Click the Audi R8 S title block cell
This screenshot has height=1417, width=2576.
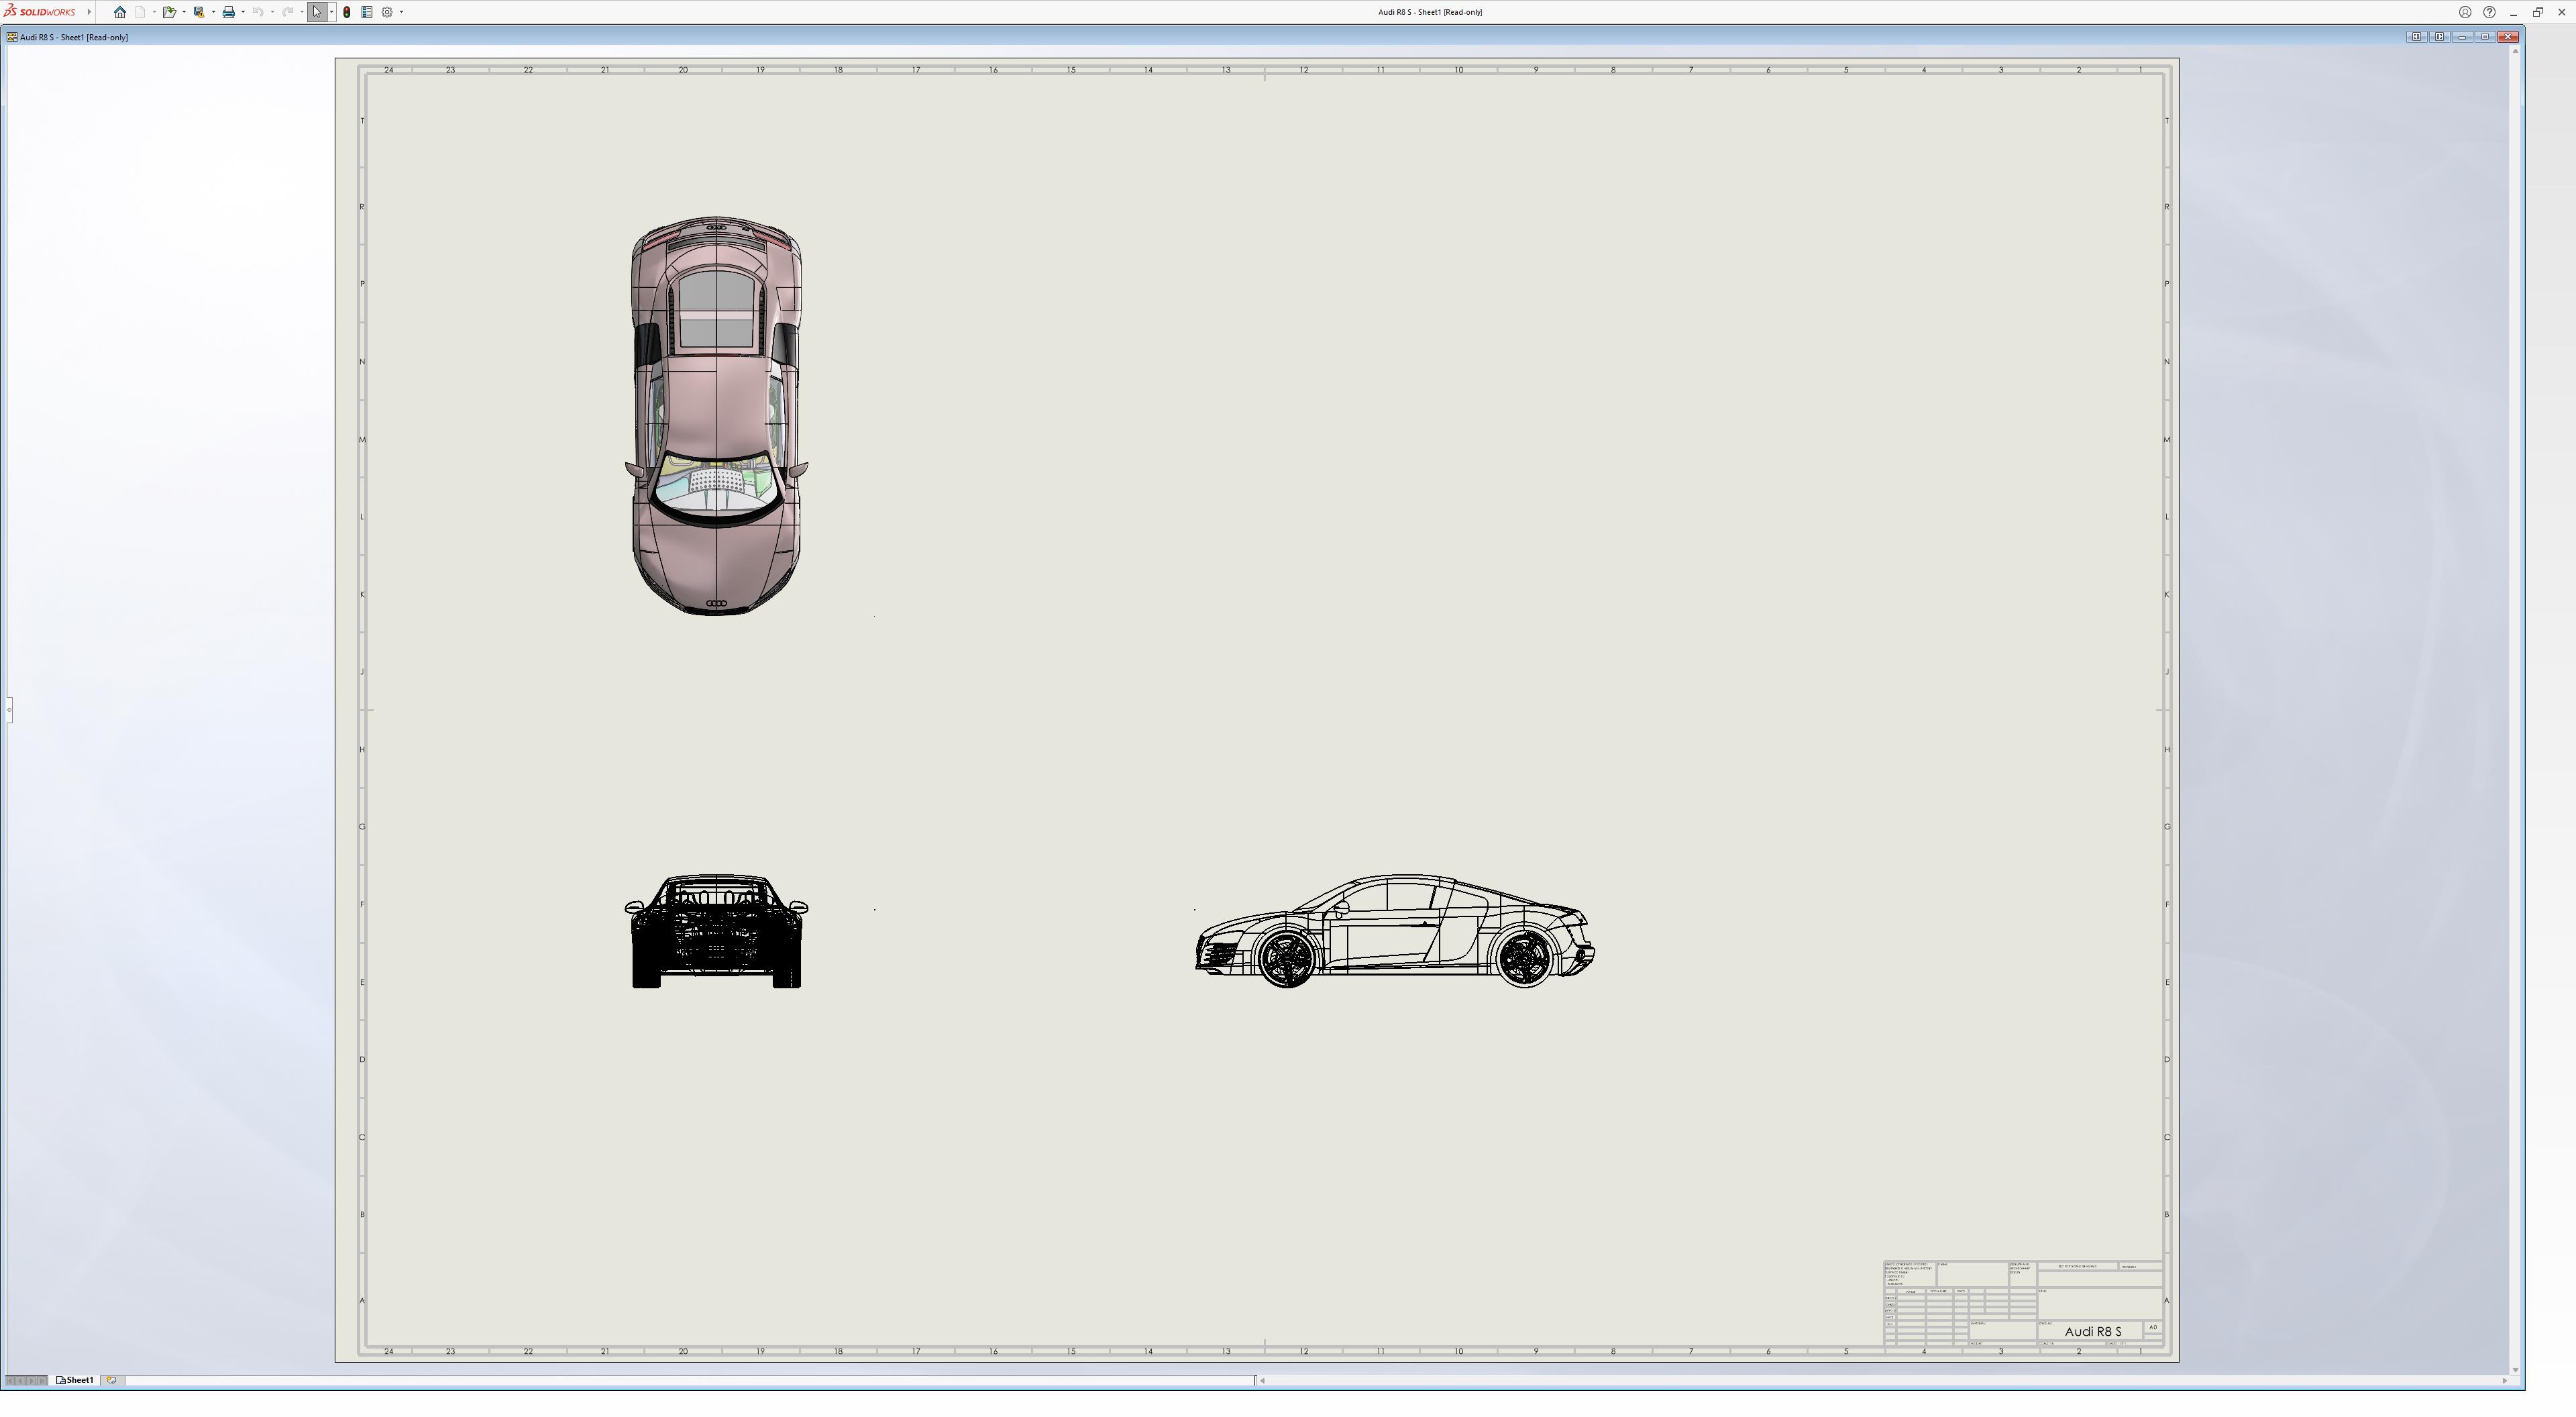(2092, 1331)
